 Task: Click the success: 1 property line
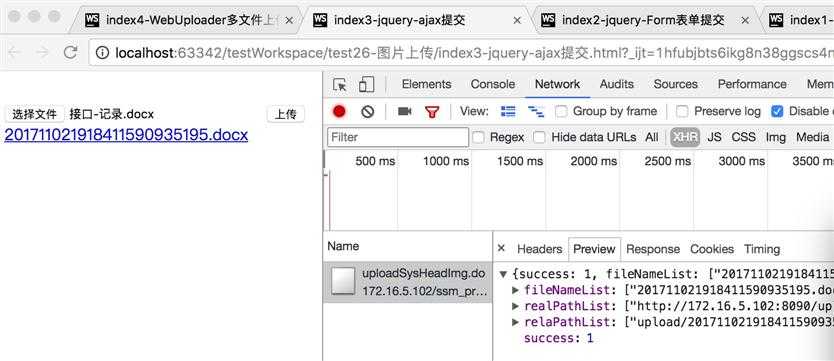pyautogui.click(x=558, y=338)
